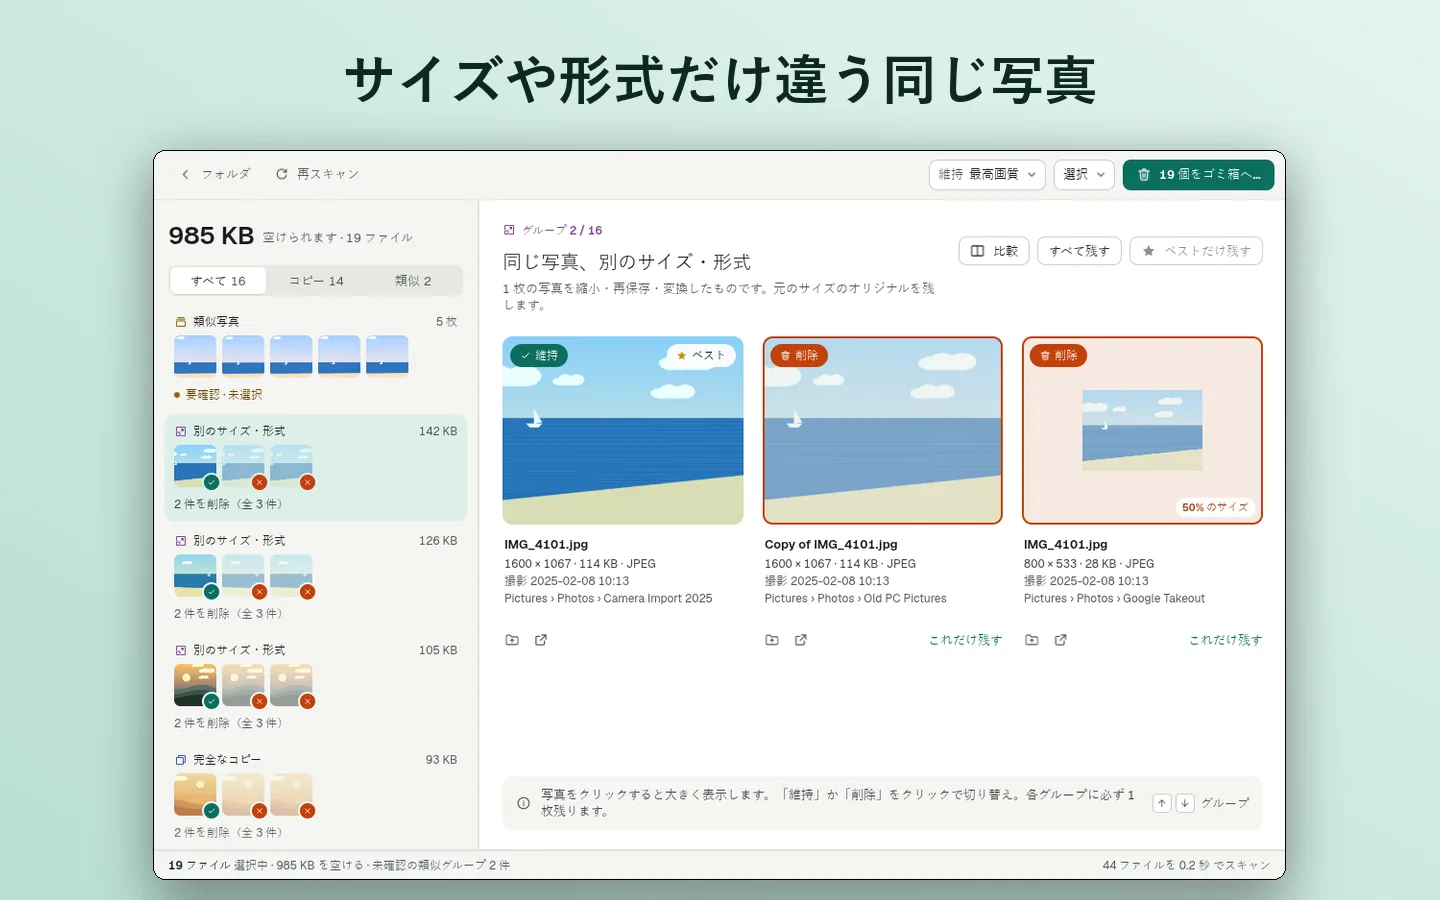This screenshot has width=1440, height=900.
Task: Select the 142 KB 別のサイズ・形式 group
Action: pyautogui.click(x=316, y=468)
